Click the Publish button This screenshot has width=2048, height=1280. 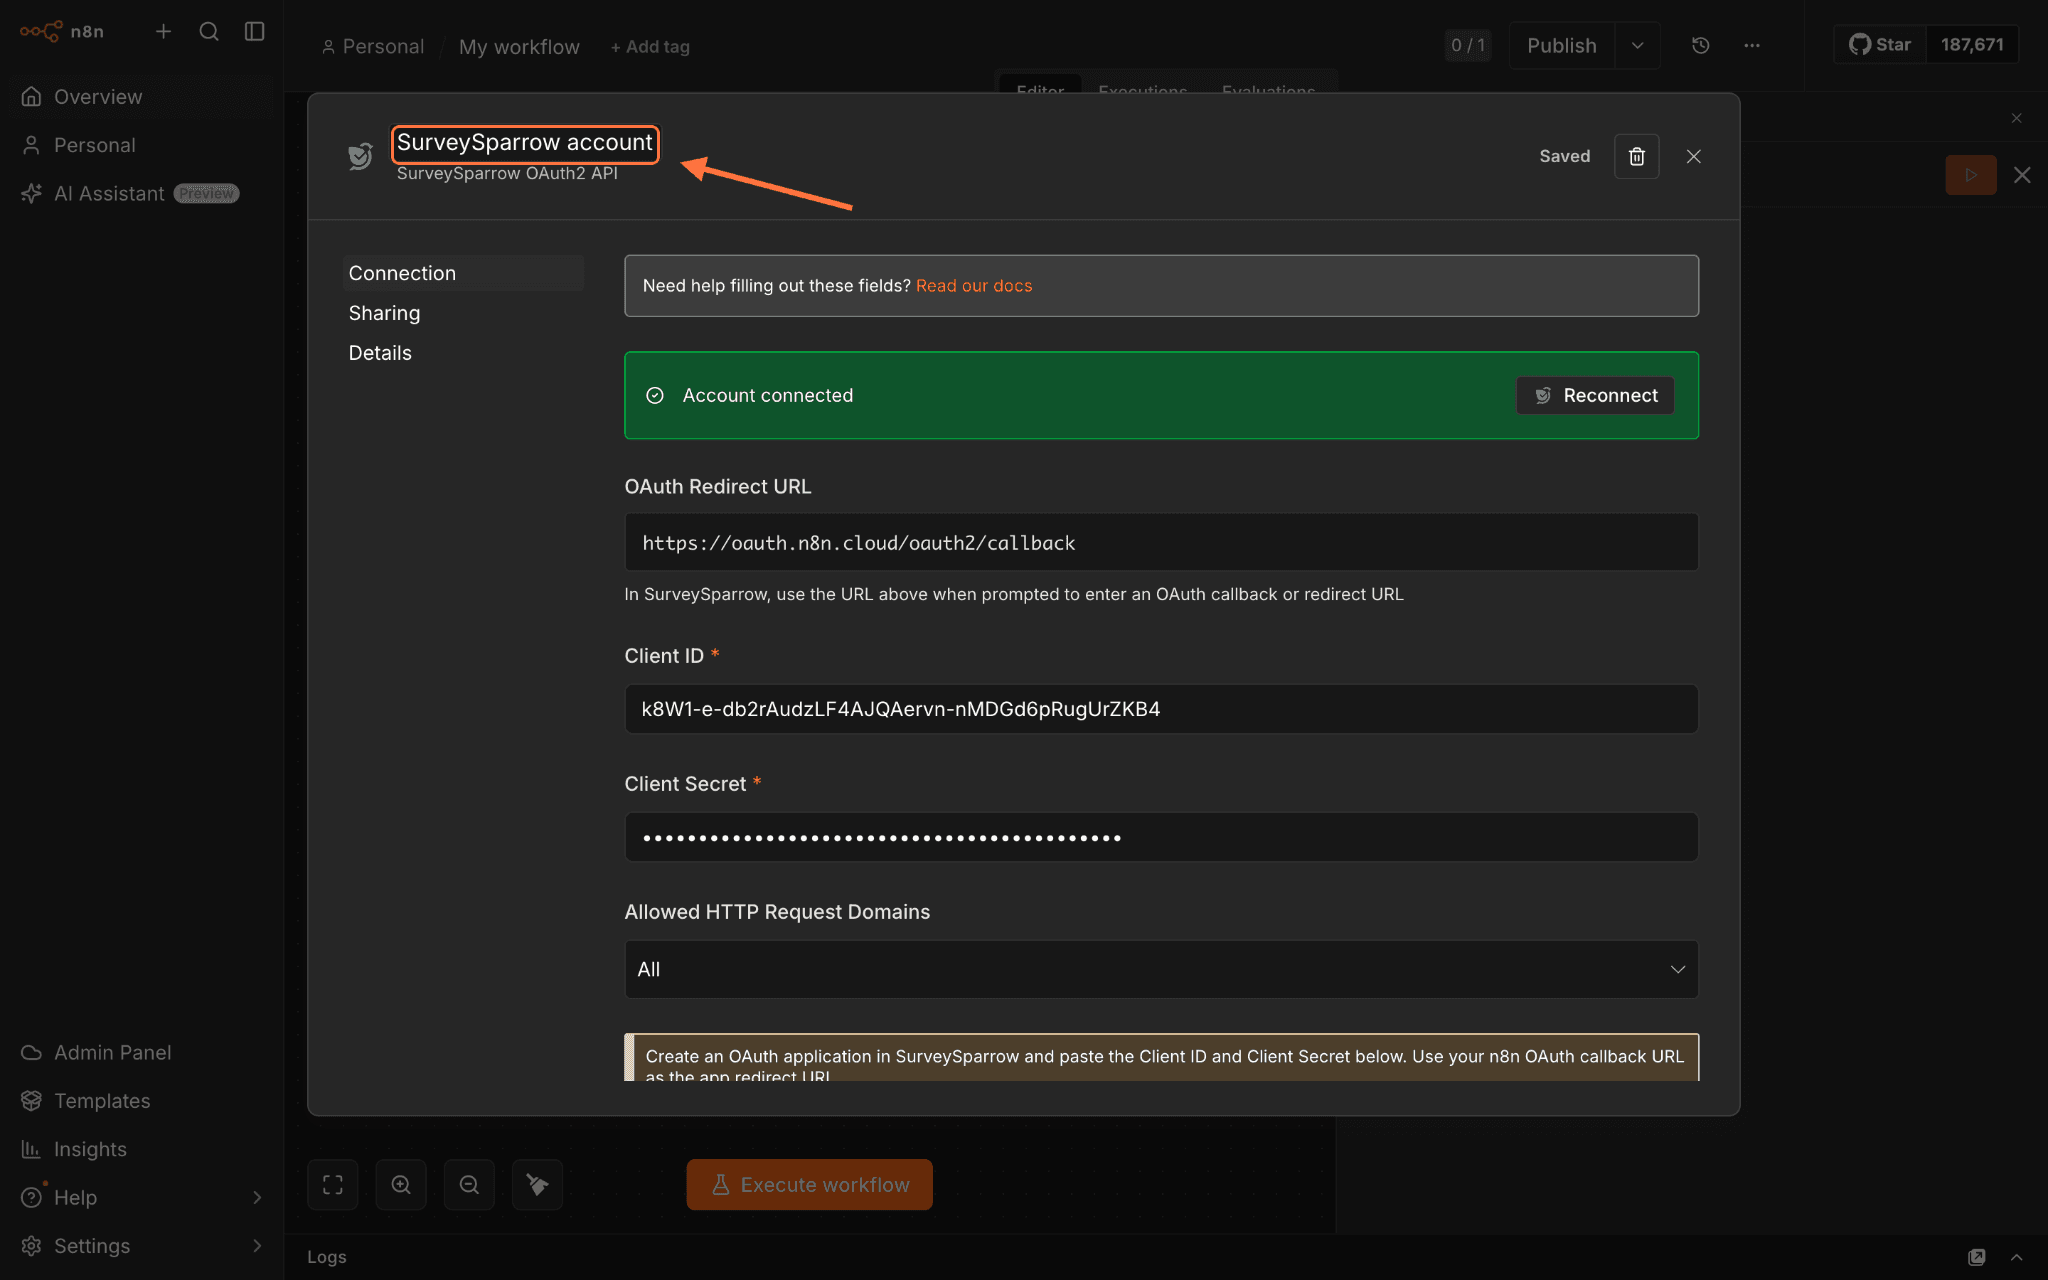(x=1561, y=45)
